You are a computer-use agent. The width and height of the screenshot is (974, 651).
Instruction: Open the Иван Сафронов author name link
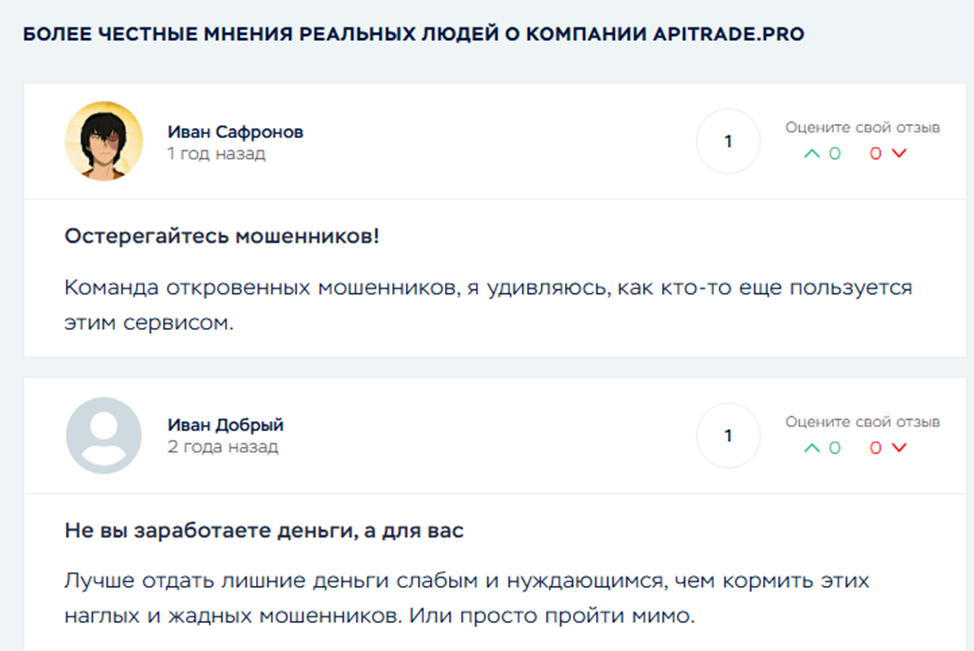coord(235,132)
